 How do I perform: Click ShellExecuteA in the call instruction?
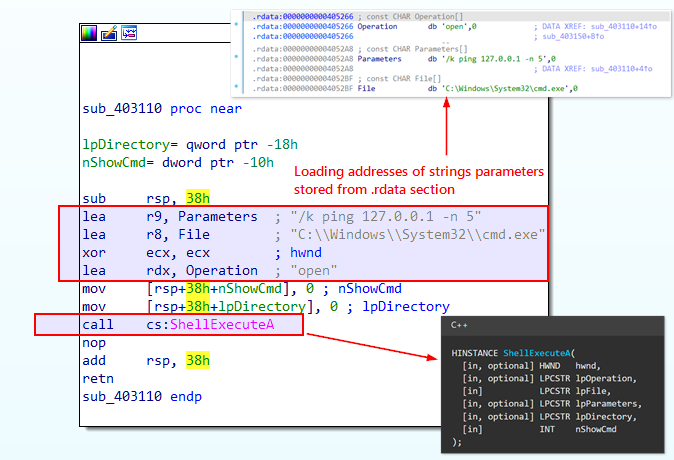tap(222, 325)
